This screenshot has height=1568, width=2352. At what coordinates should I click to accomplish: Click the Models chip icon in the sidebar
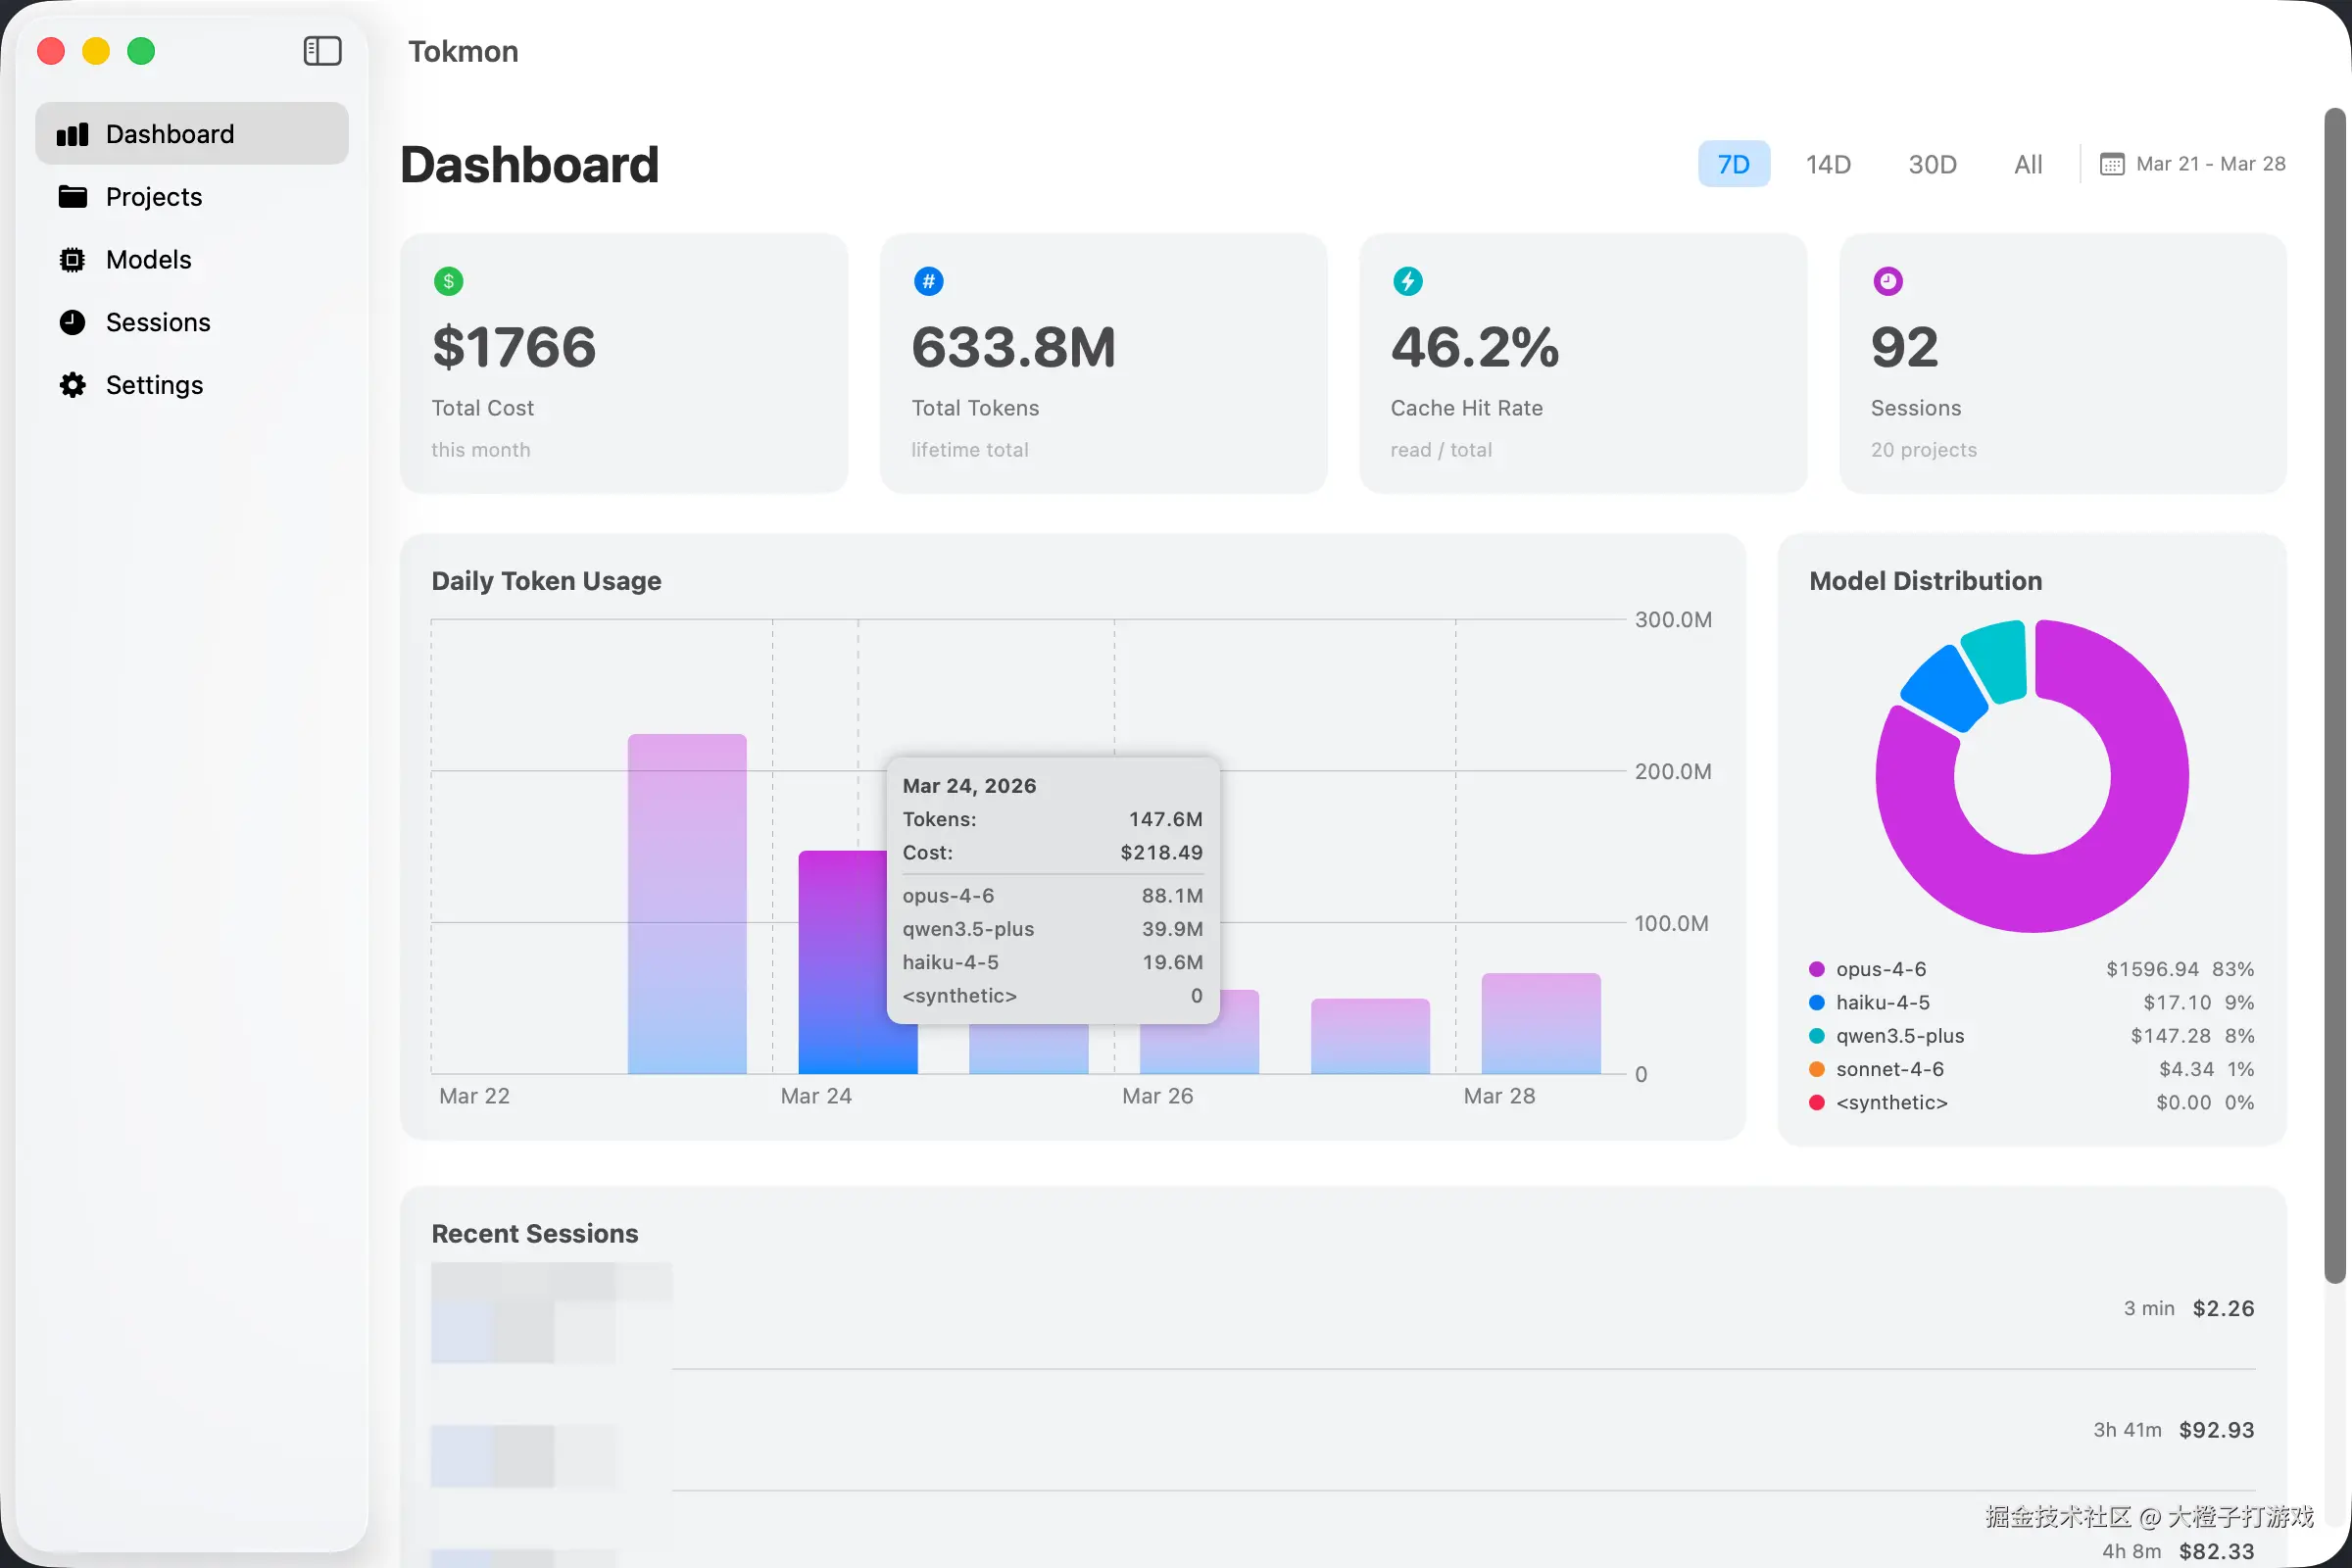(x=73, y=259)
